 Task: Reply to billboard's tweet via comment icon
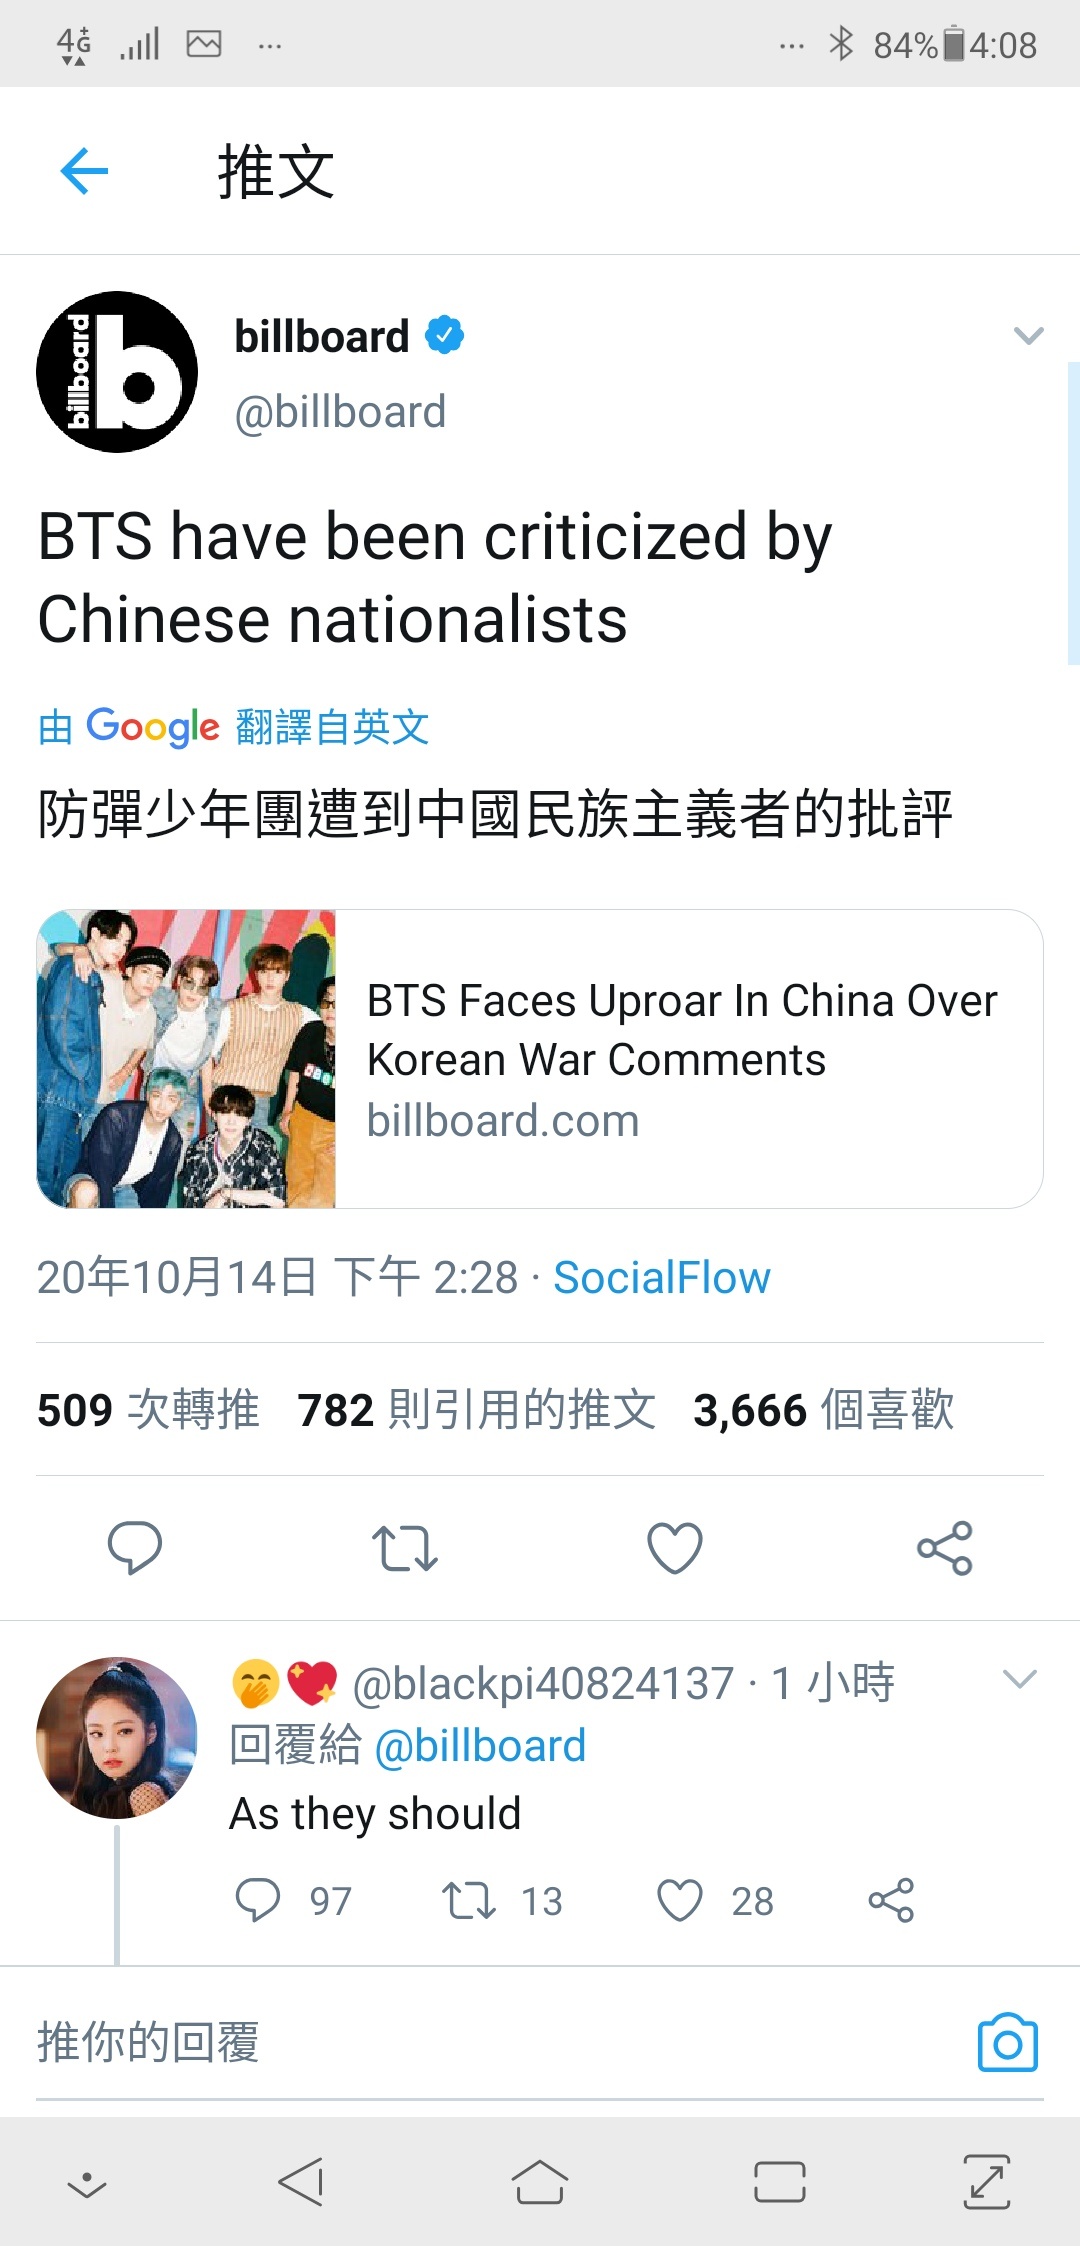coord(135,1548)
